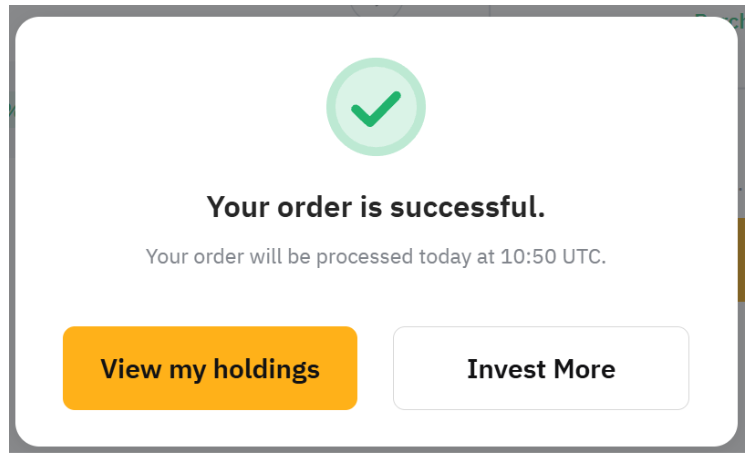Click the orange strip behind the dialog's right edge
Screen dimensions: 748x454
[x=742, y=260]
